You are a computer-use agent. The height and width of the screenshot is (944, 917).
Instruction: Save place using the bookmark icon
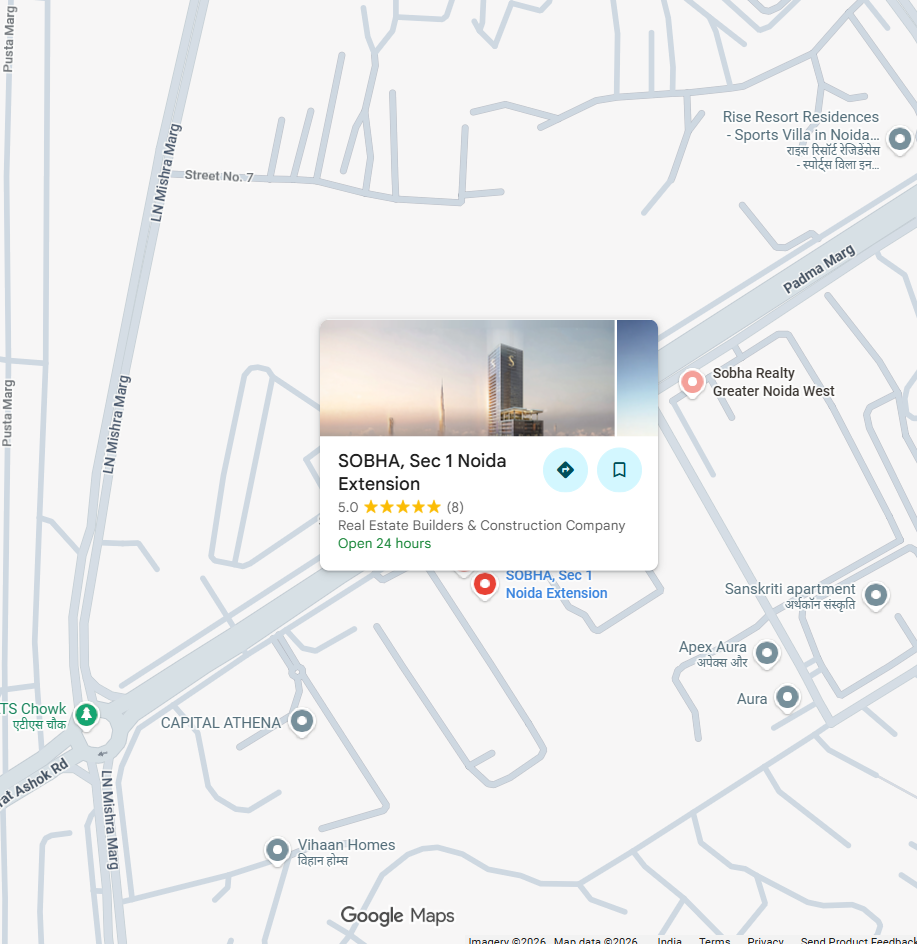click(x=619, y=470)
